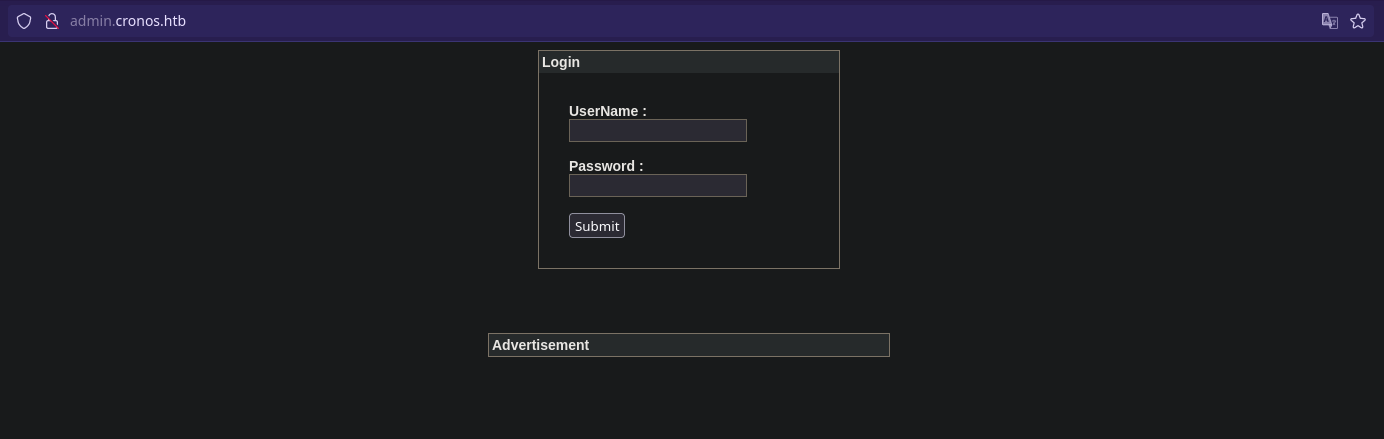This screenshot has width=1384, height=439.
Task: Click the translate page icon
Action: 1330,21
